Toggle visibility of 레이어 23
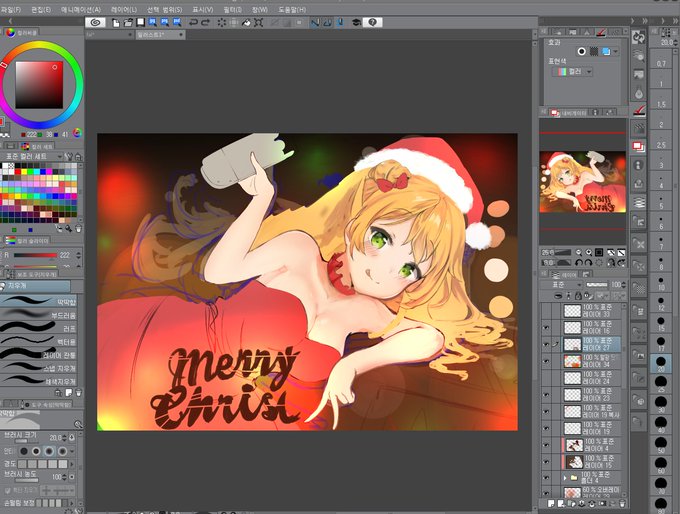Screen dimensions: 680x514 (x=546, y=395)
